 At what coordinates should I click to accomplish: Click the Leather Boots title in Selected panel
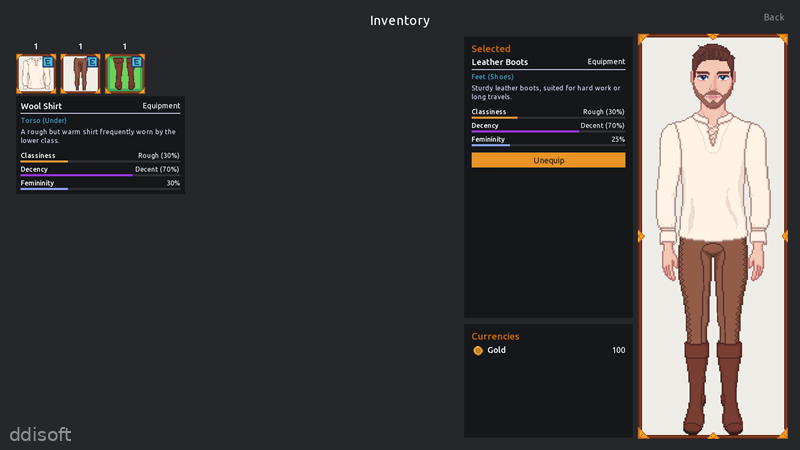499,62
